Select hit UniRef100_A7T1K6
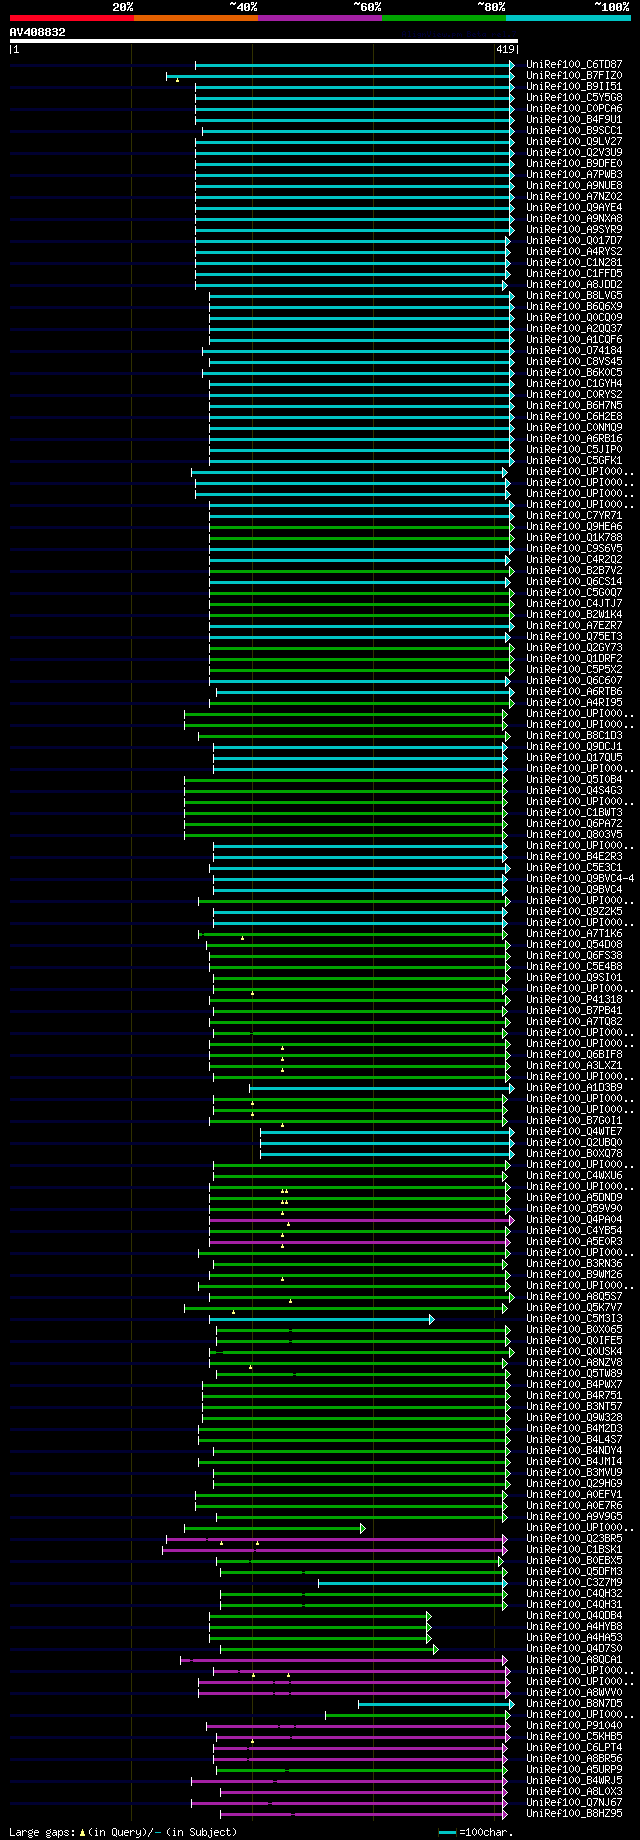Screen dimensions: 640x1840 coord(574,934)
